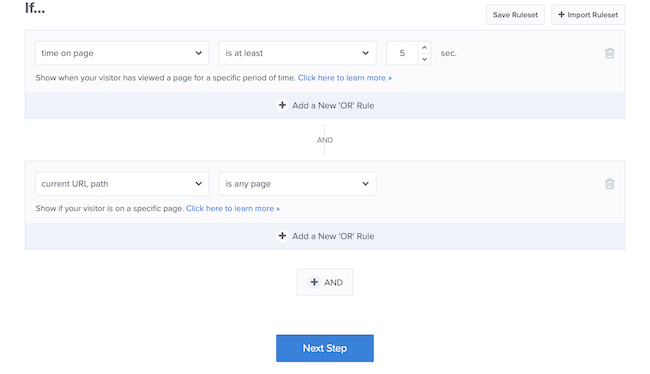Save Ruleset button
650x374 pixels.
tap(515, 15)
